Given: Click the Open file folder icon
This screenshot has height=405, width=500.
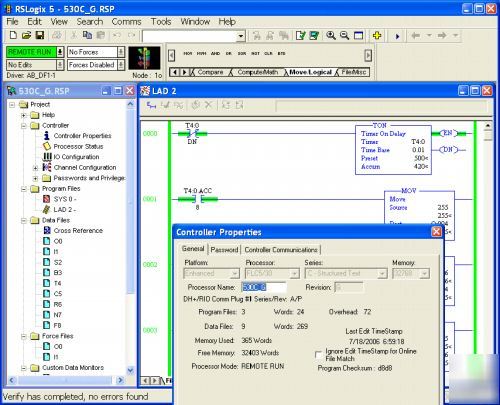Looking at the screenshot, I should point(26,35).
